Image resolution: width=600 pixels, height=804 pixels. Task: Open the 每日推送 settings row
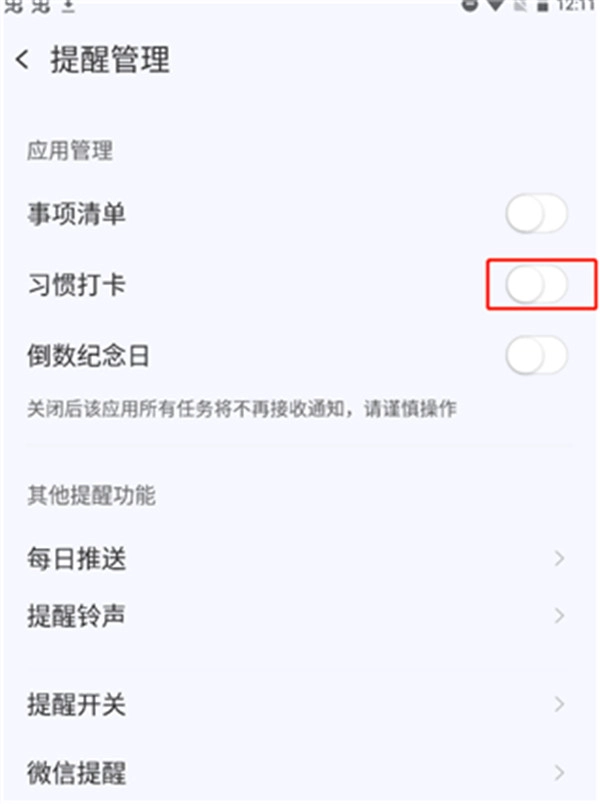[x=300, y=558]
